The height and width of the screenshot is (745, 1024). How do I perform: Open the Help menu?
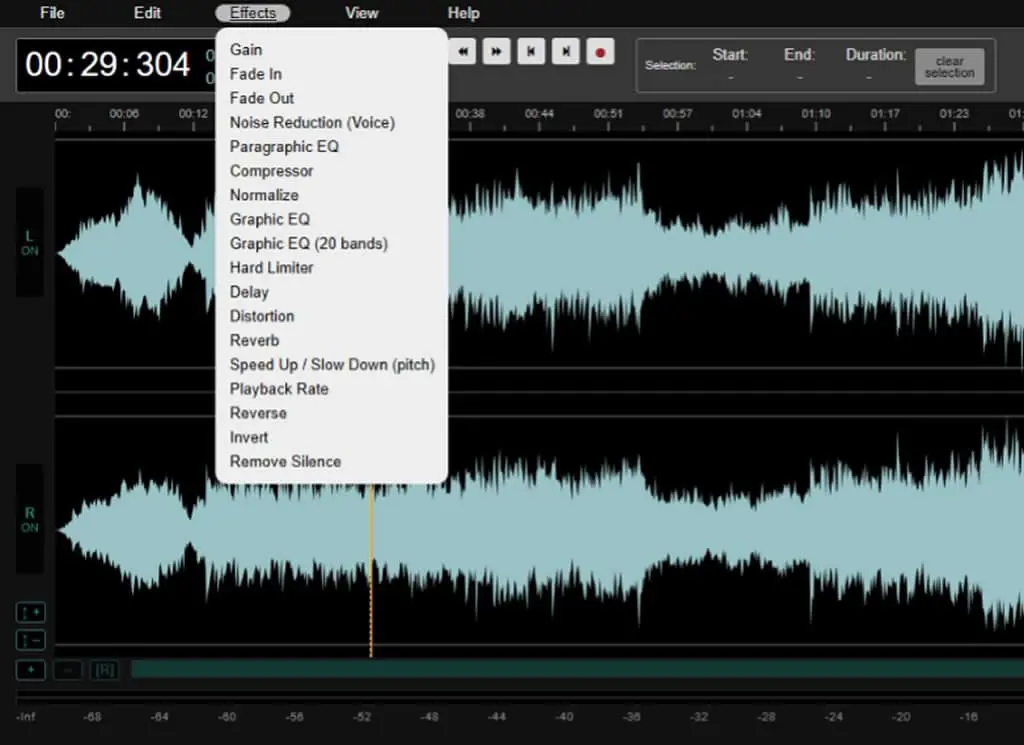[464, 13]
